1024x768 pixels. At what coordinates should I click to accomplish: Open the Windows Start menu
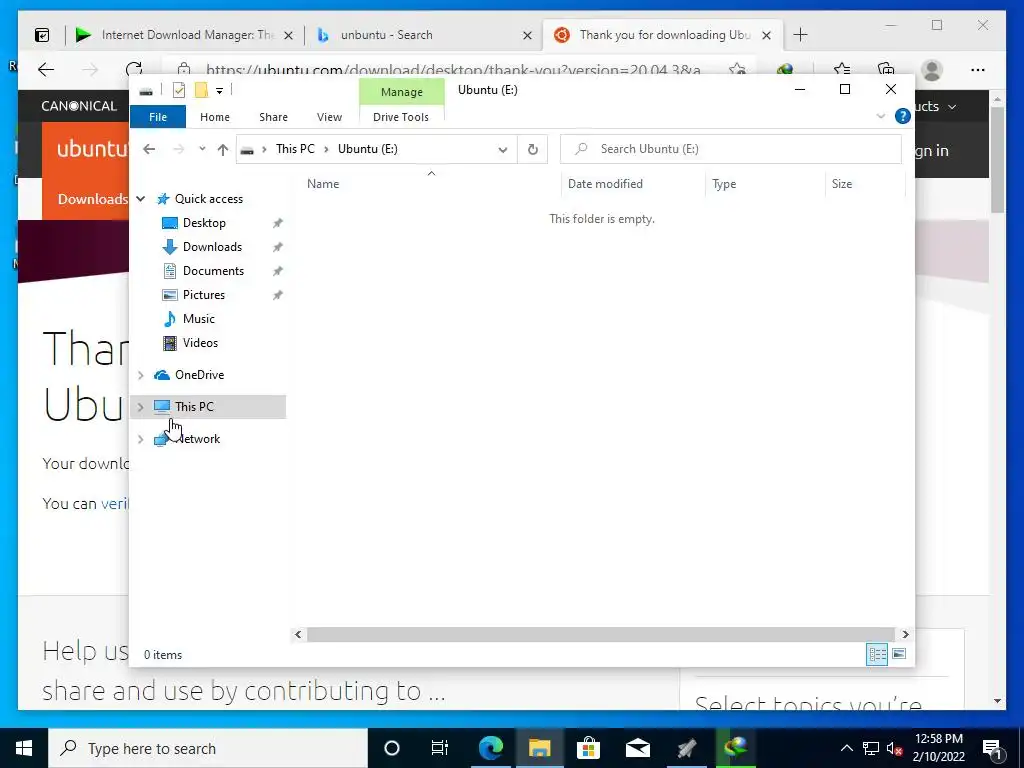tap(24, 748)
